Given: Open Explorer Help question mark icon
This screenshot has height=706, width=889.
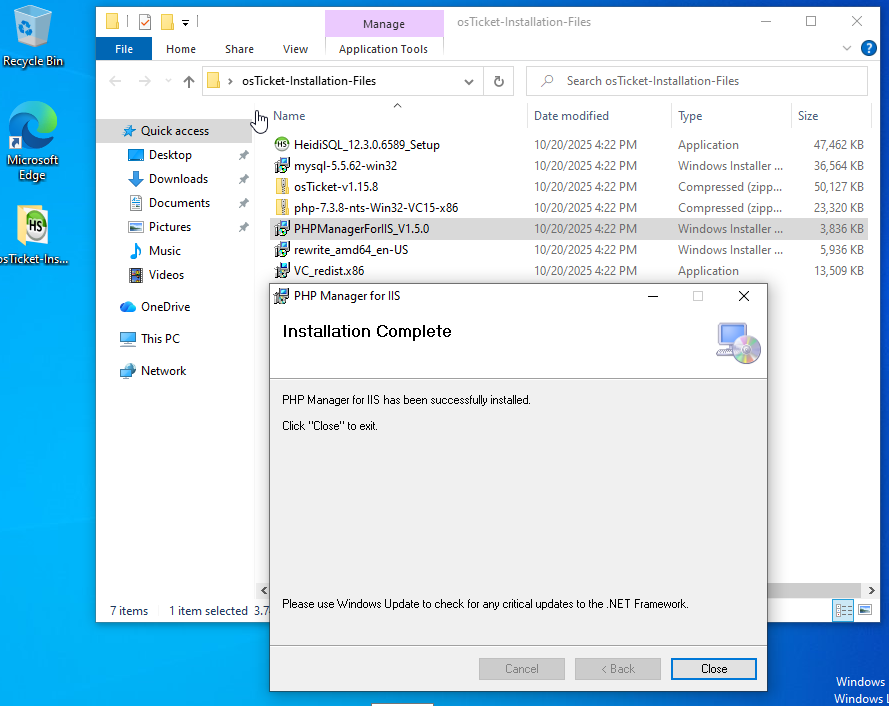Looking at the screenshot, I should (x=868, y=49).
